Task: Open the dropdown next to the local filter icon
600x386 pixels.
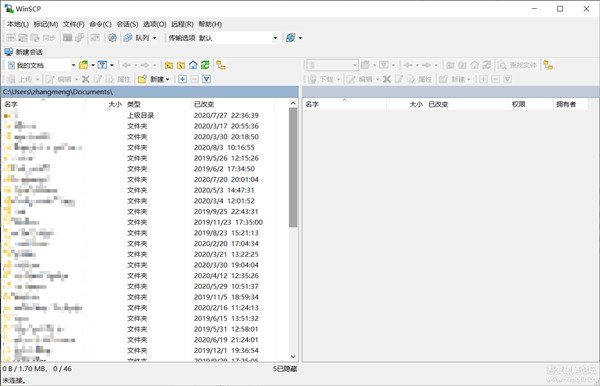Action: point(112,65)
